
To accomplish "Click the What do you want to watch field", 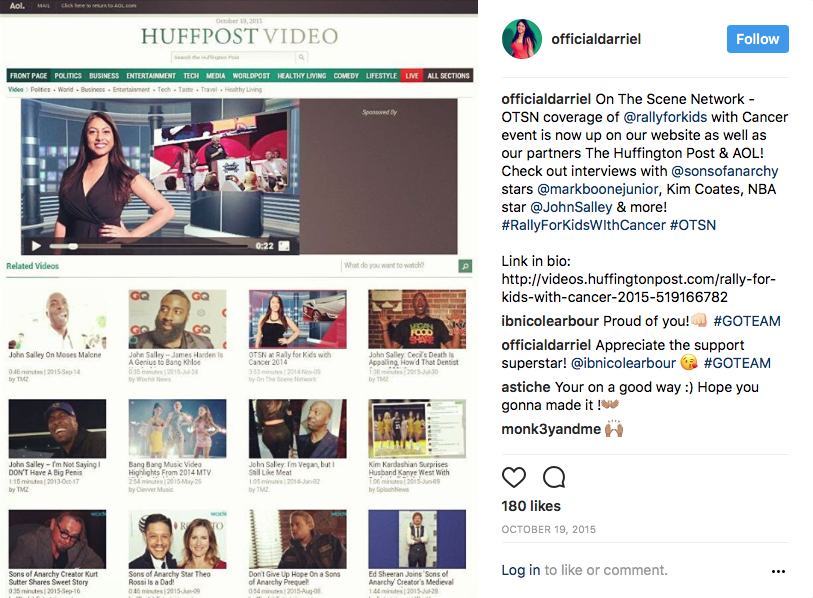I will (400, 266).
